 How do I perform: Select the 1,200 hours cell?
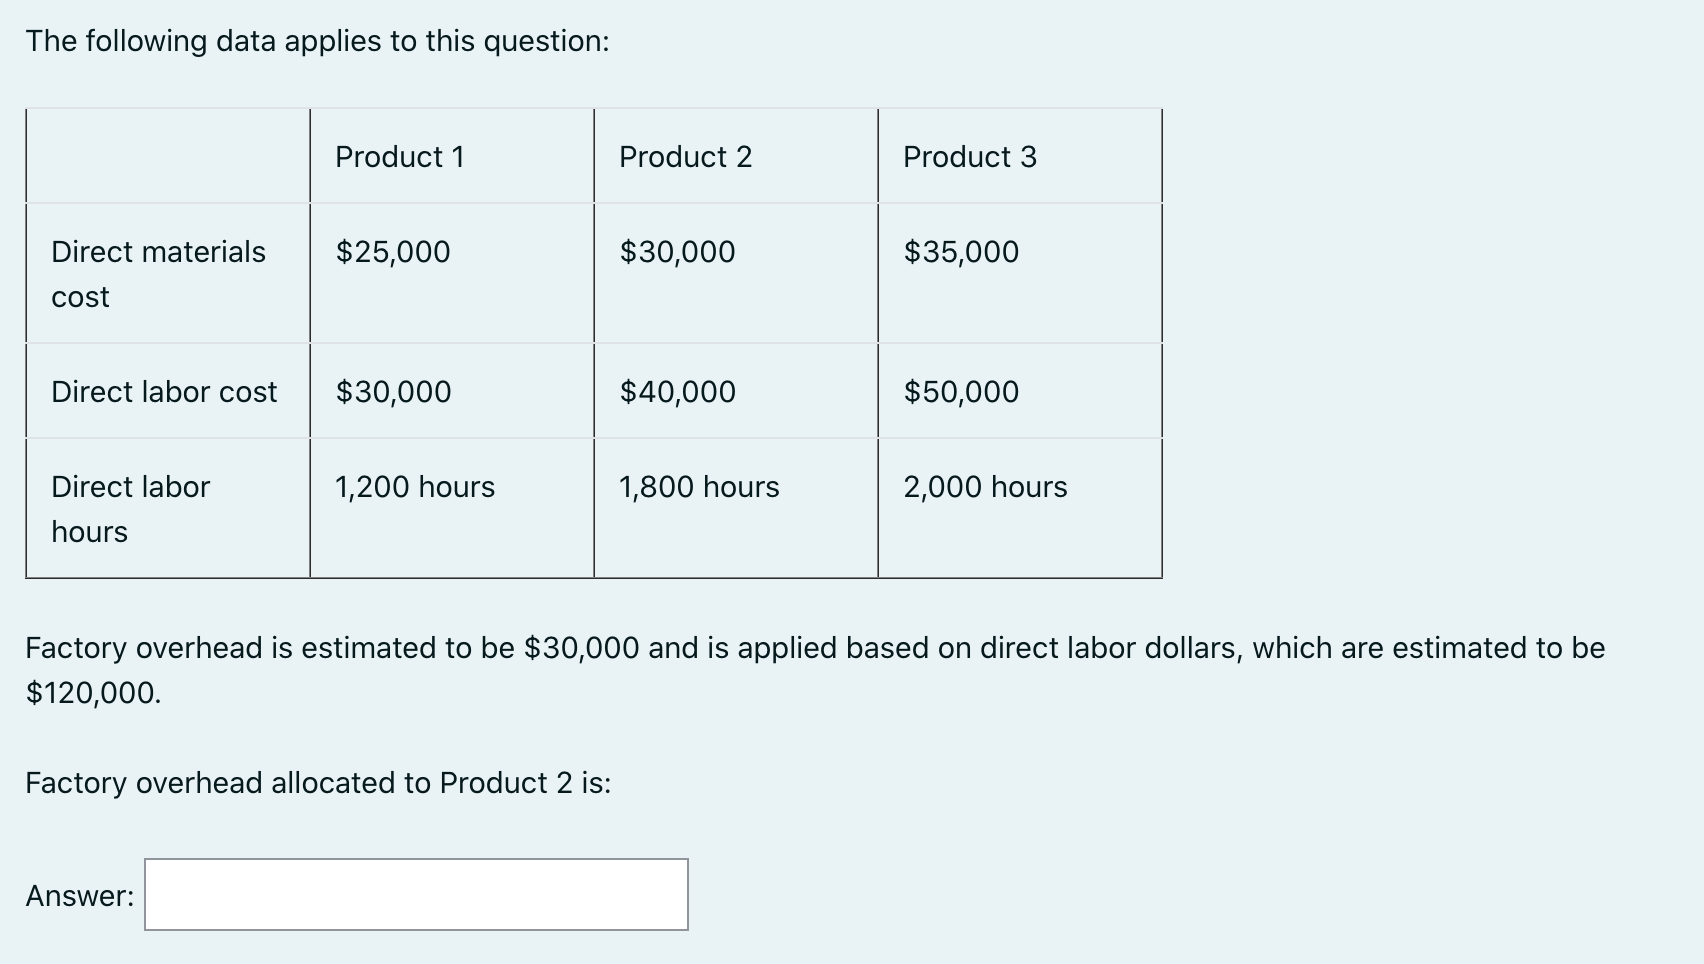point(414,487)
